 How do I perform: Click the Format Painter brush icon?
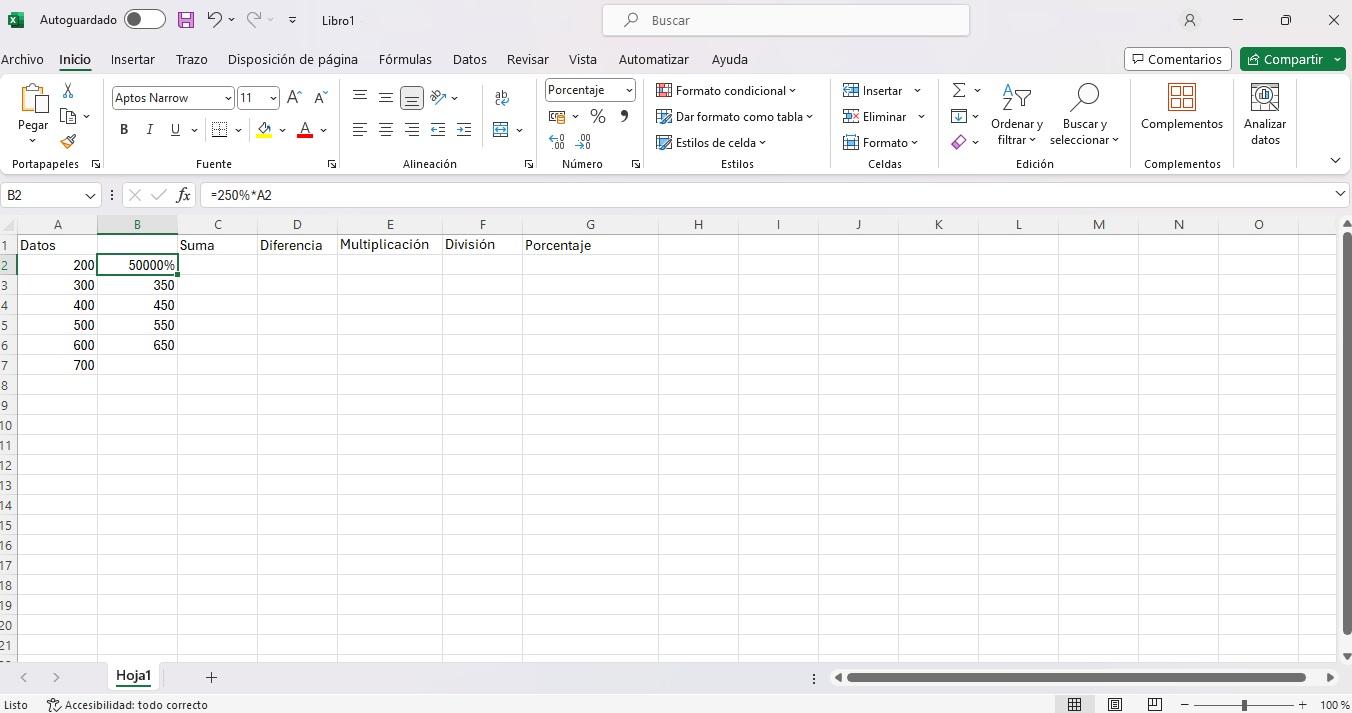[x=68, y=142]
